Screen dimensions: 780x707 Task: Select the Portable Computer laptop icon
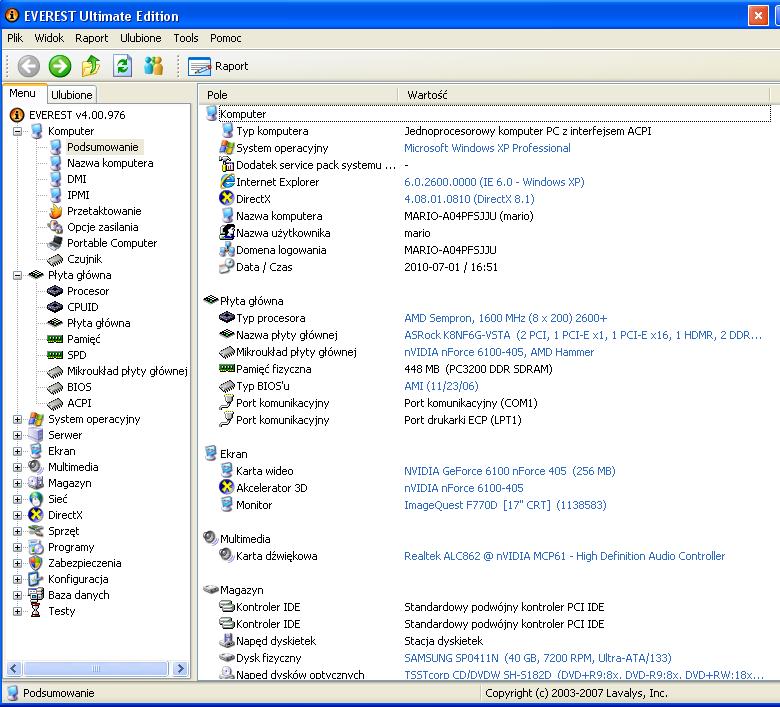(55, 243)
